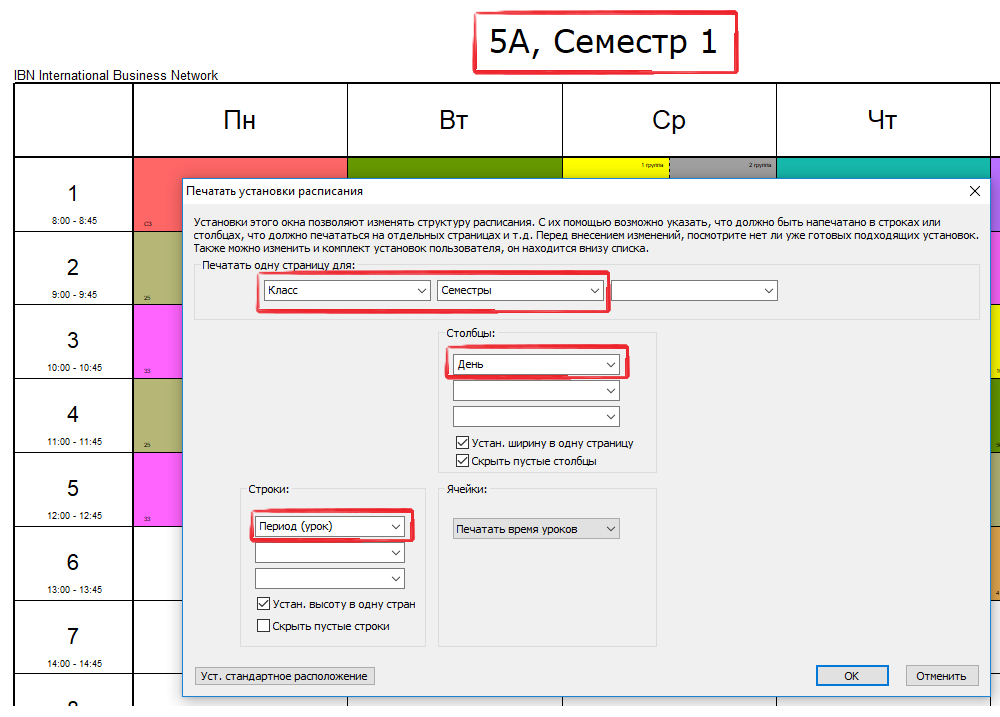Open the Класс dropdown

347,290
